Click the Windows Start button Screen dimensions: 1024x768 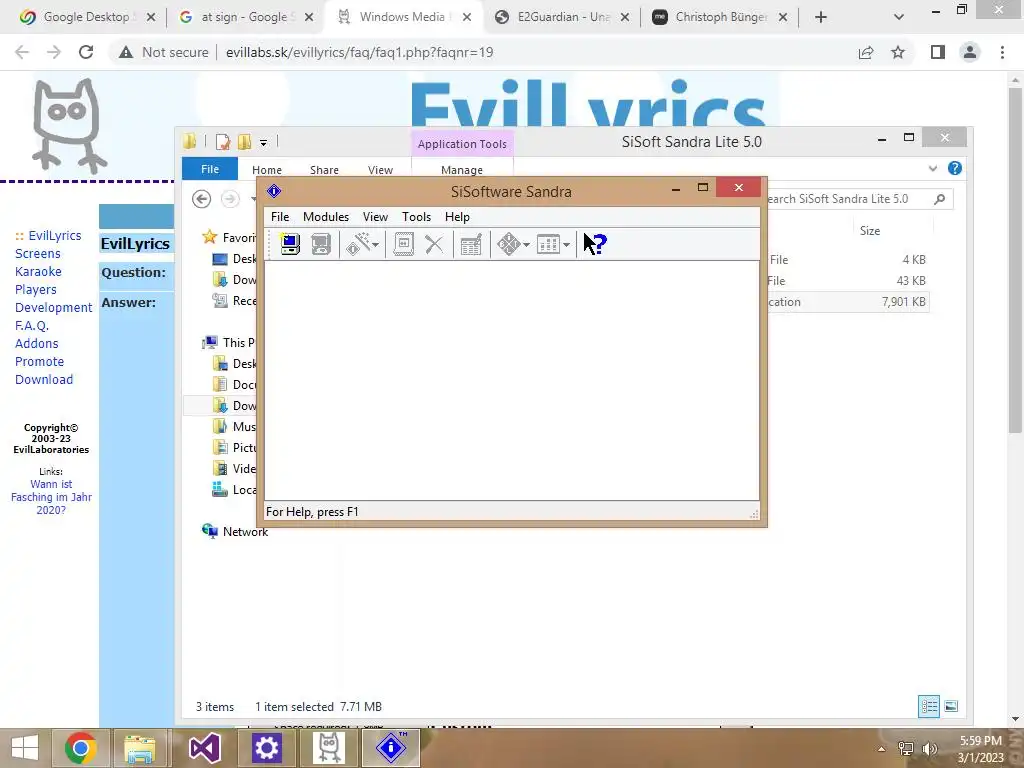tap(25, 748)
